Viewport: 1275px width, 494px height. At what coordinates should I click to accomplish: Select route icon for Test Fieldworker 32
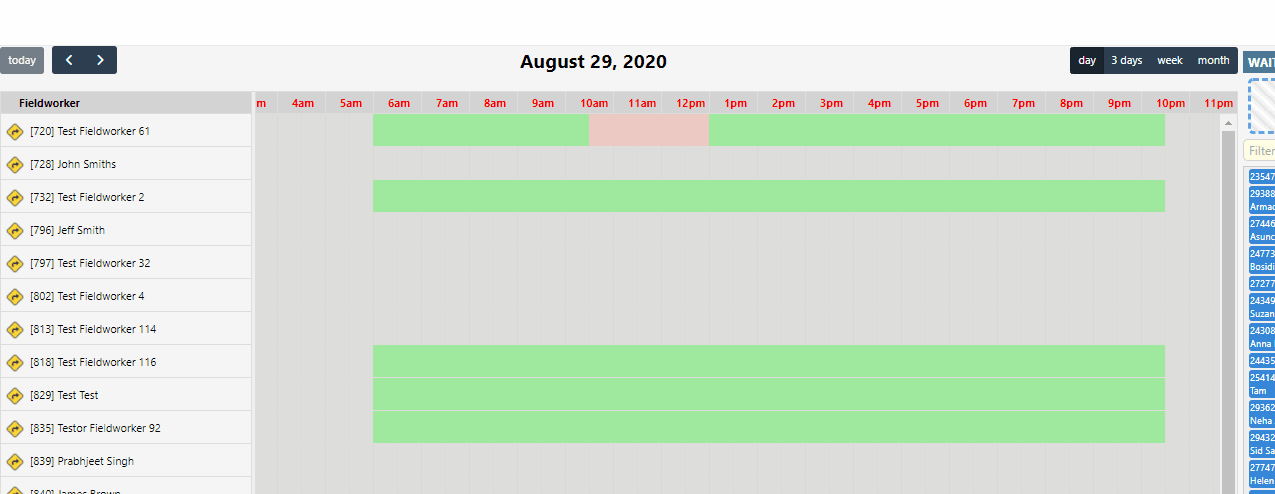[x=14, y=263]
